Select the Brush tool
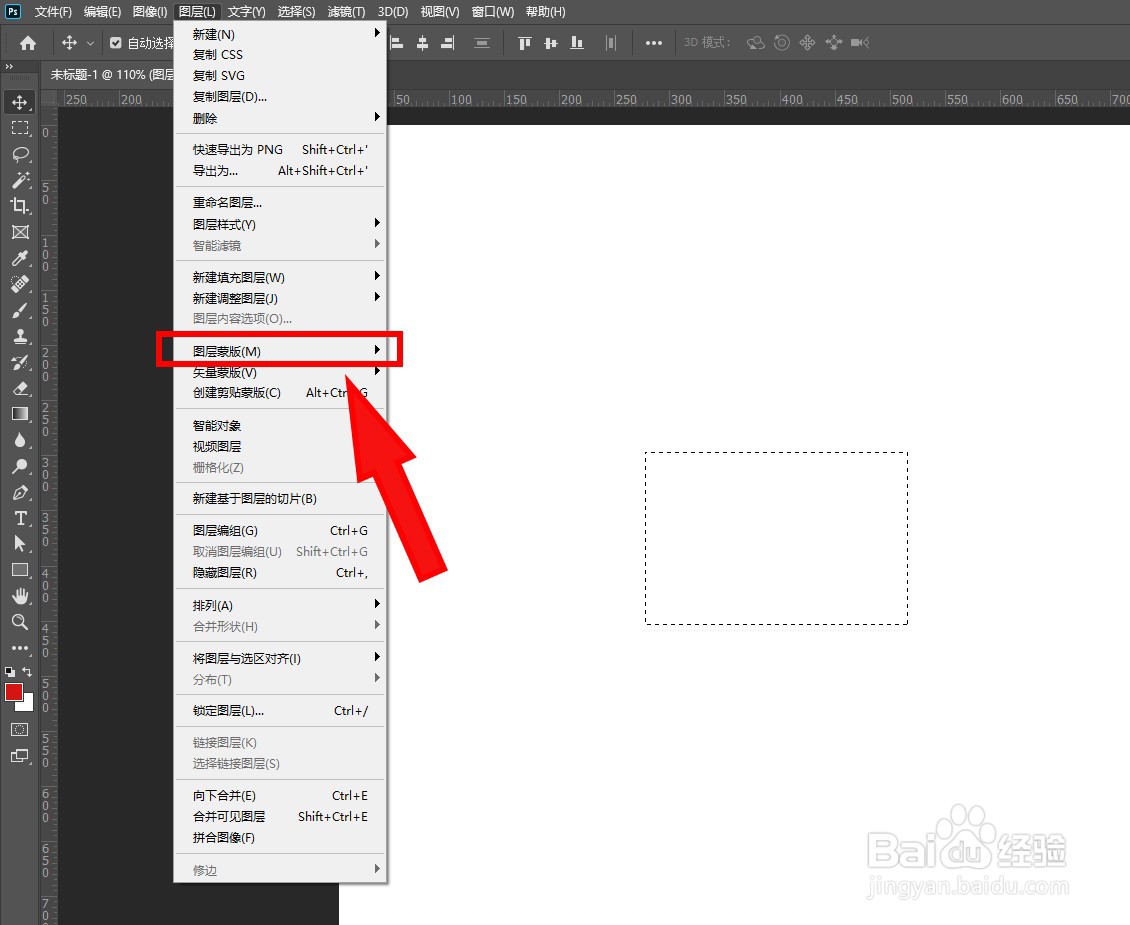The image size is (1130, 925). click(x=19, y=310)
